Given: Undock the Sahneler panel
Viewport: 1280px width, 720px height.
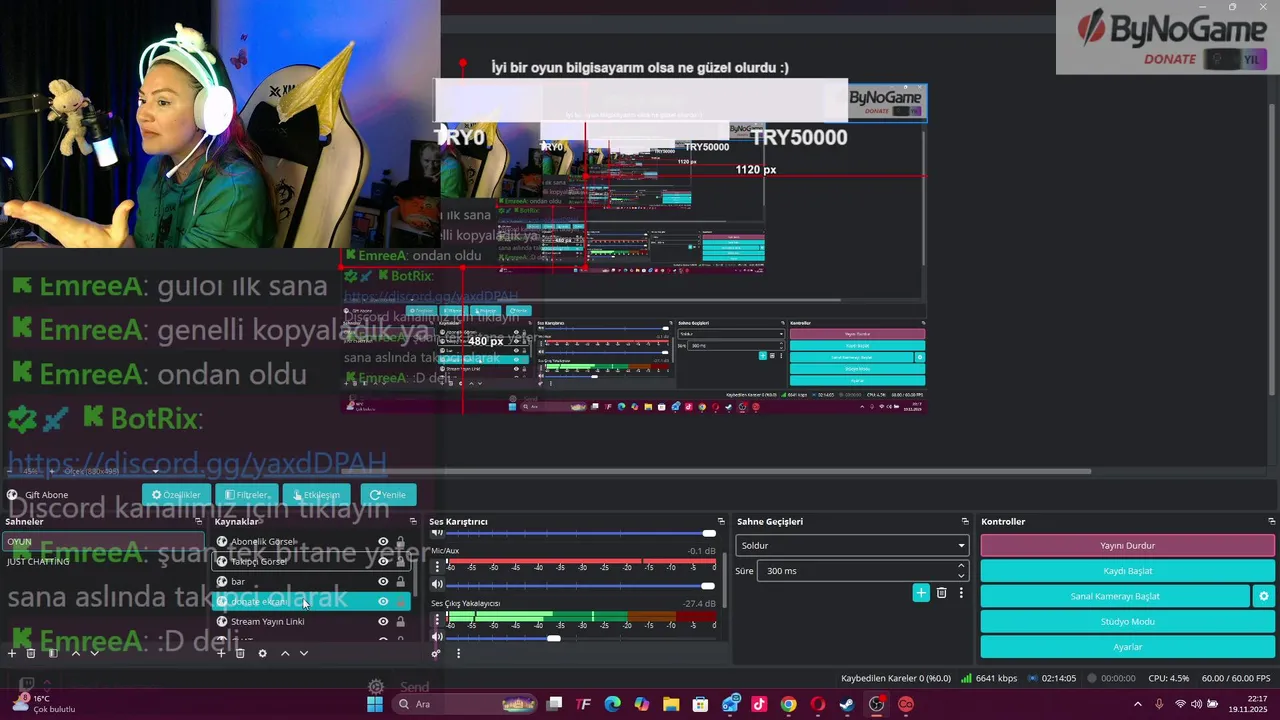Looking at the screenshot, I should pyautogui.click(x=198, y=521).
